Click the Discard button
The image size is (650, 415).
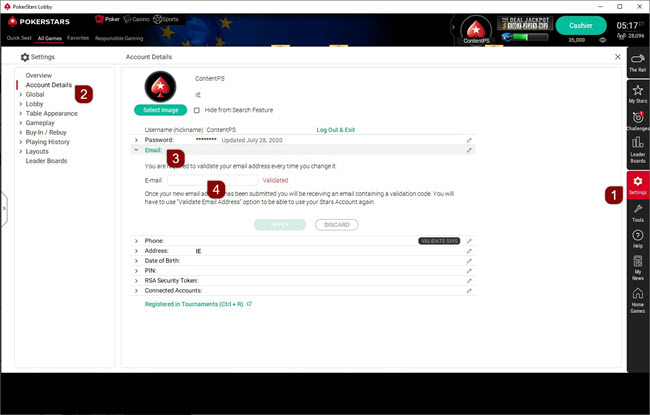337,225
